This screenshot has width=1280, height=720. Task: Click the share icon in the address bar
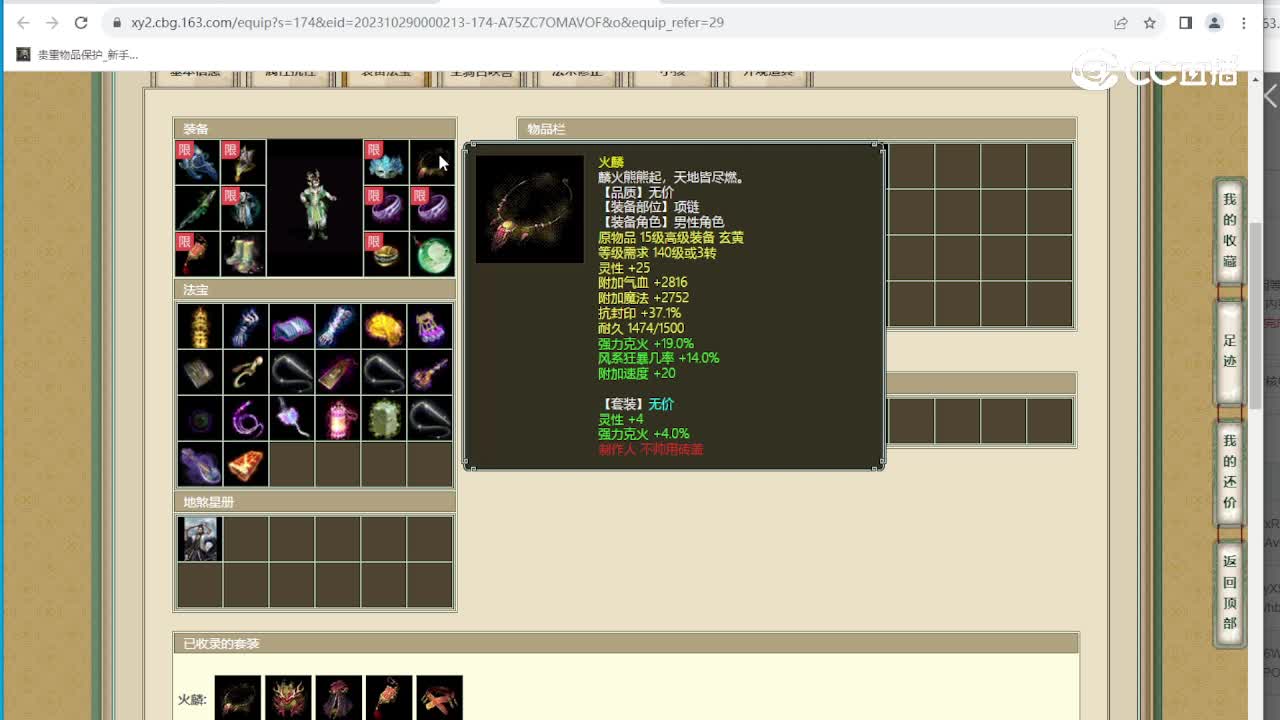point(1121,22)
